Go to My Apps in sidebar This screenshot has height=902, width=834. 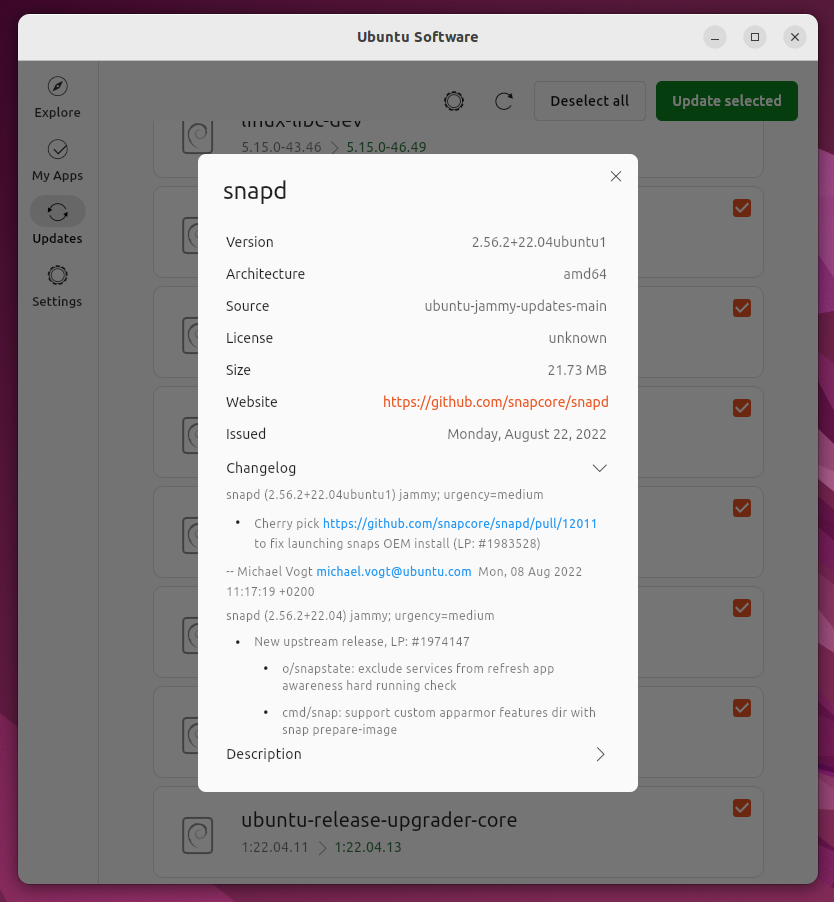pyautogui.click(x=57, y=160)
